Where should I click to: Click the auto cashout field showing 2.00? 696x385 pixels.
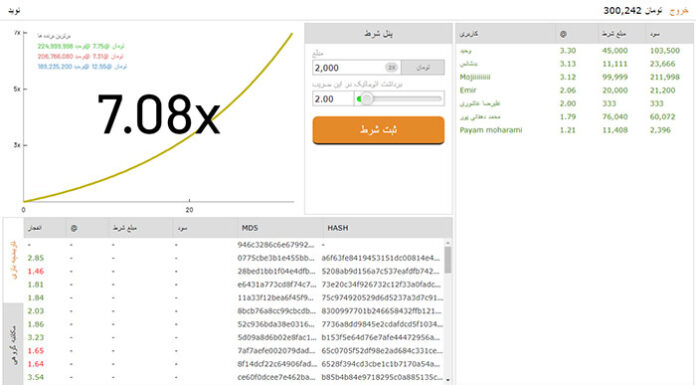333,99
